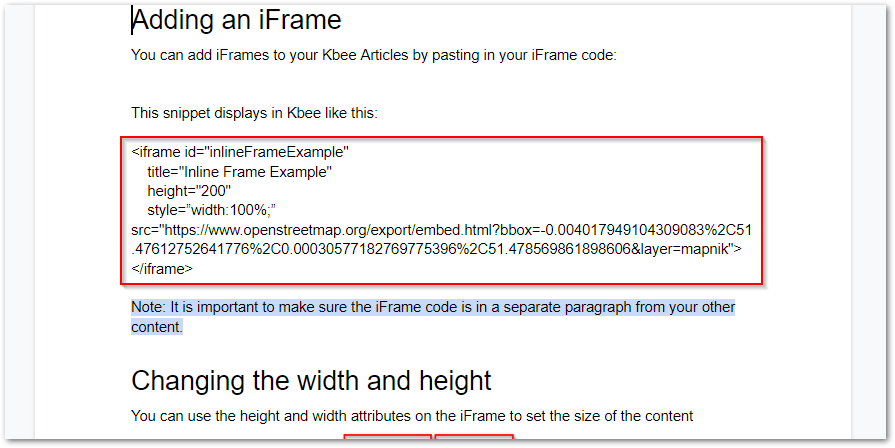Click the id="inlineFrameExample" code line
The image size is (895, 448).
pos(240,153)
